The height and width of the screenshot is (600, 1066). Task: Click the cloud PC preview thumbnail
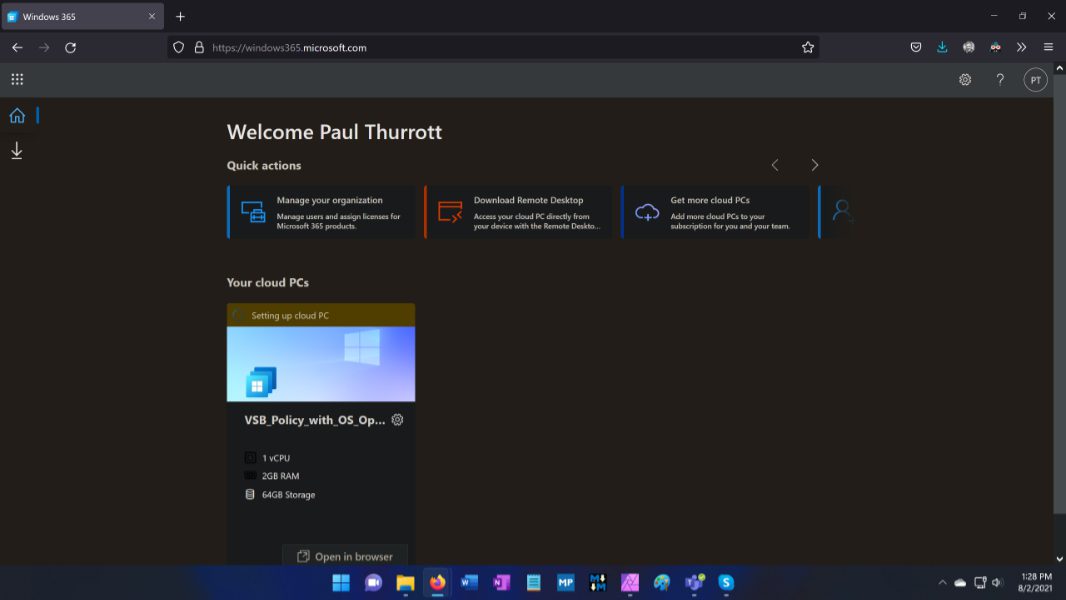click(321, 363)
